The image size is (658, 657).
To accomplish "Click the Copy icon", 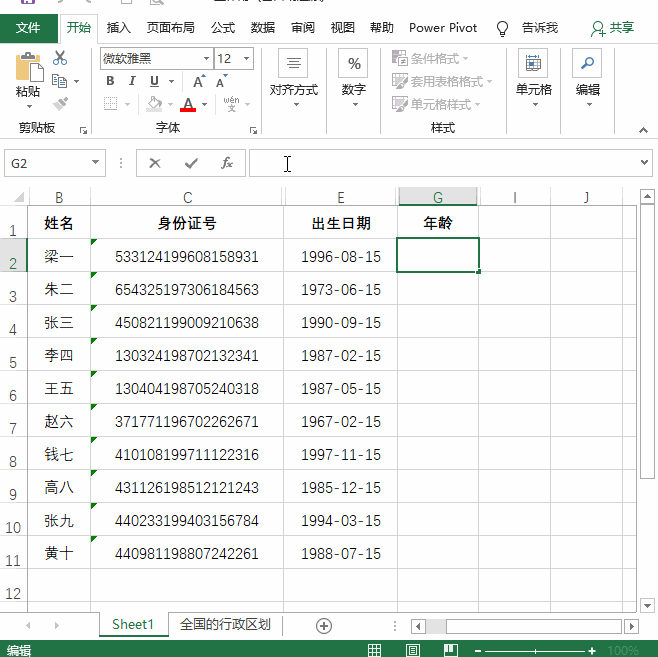I will (x=59, y=81).
